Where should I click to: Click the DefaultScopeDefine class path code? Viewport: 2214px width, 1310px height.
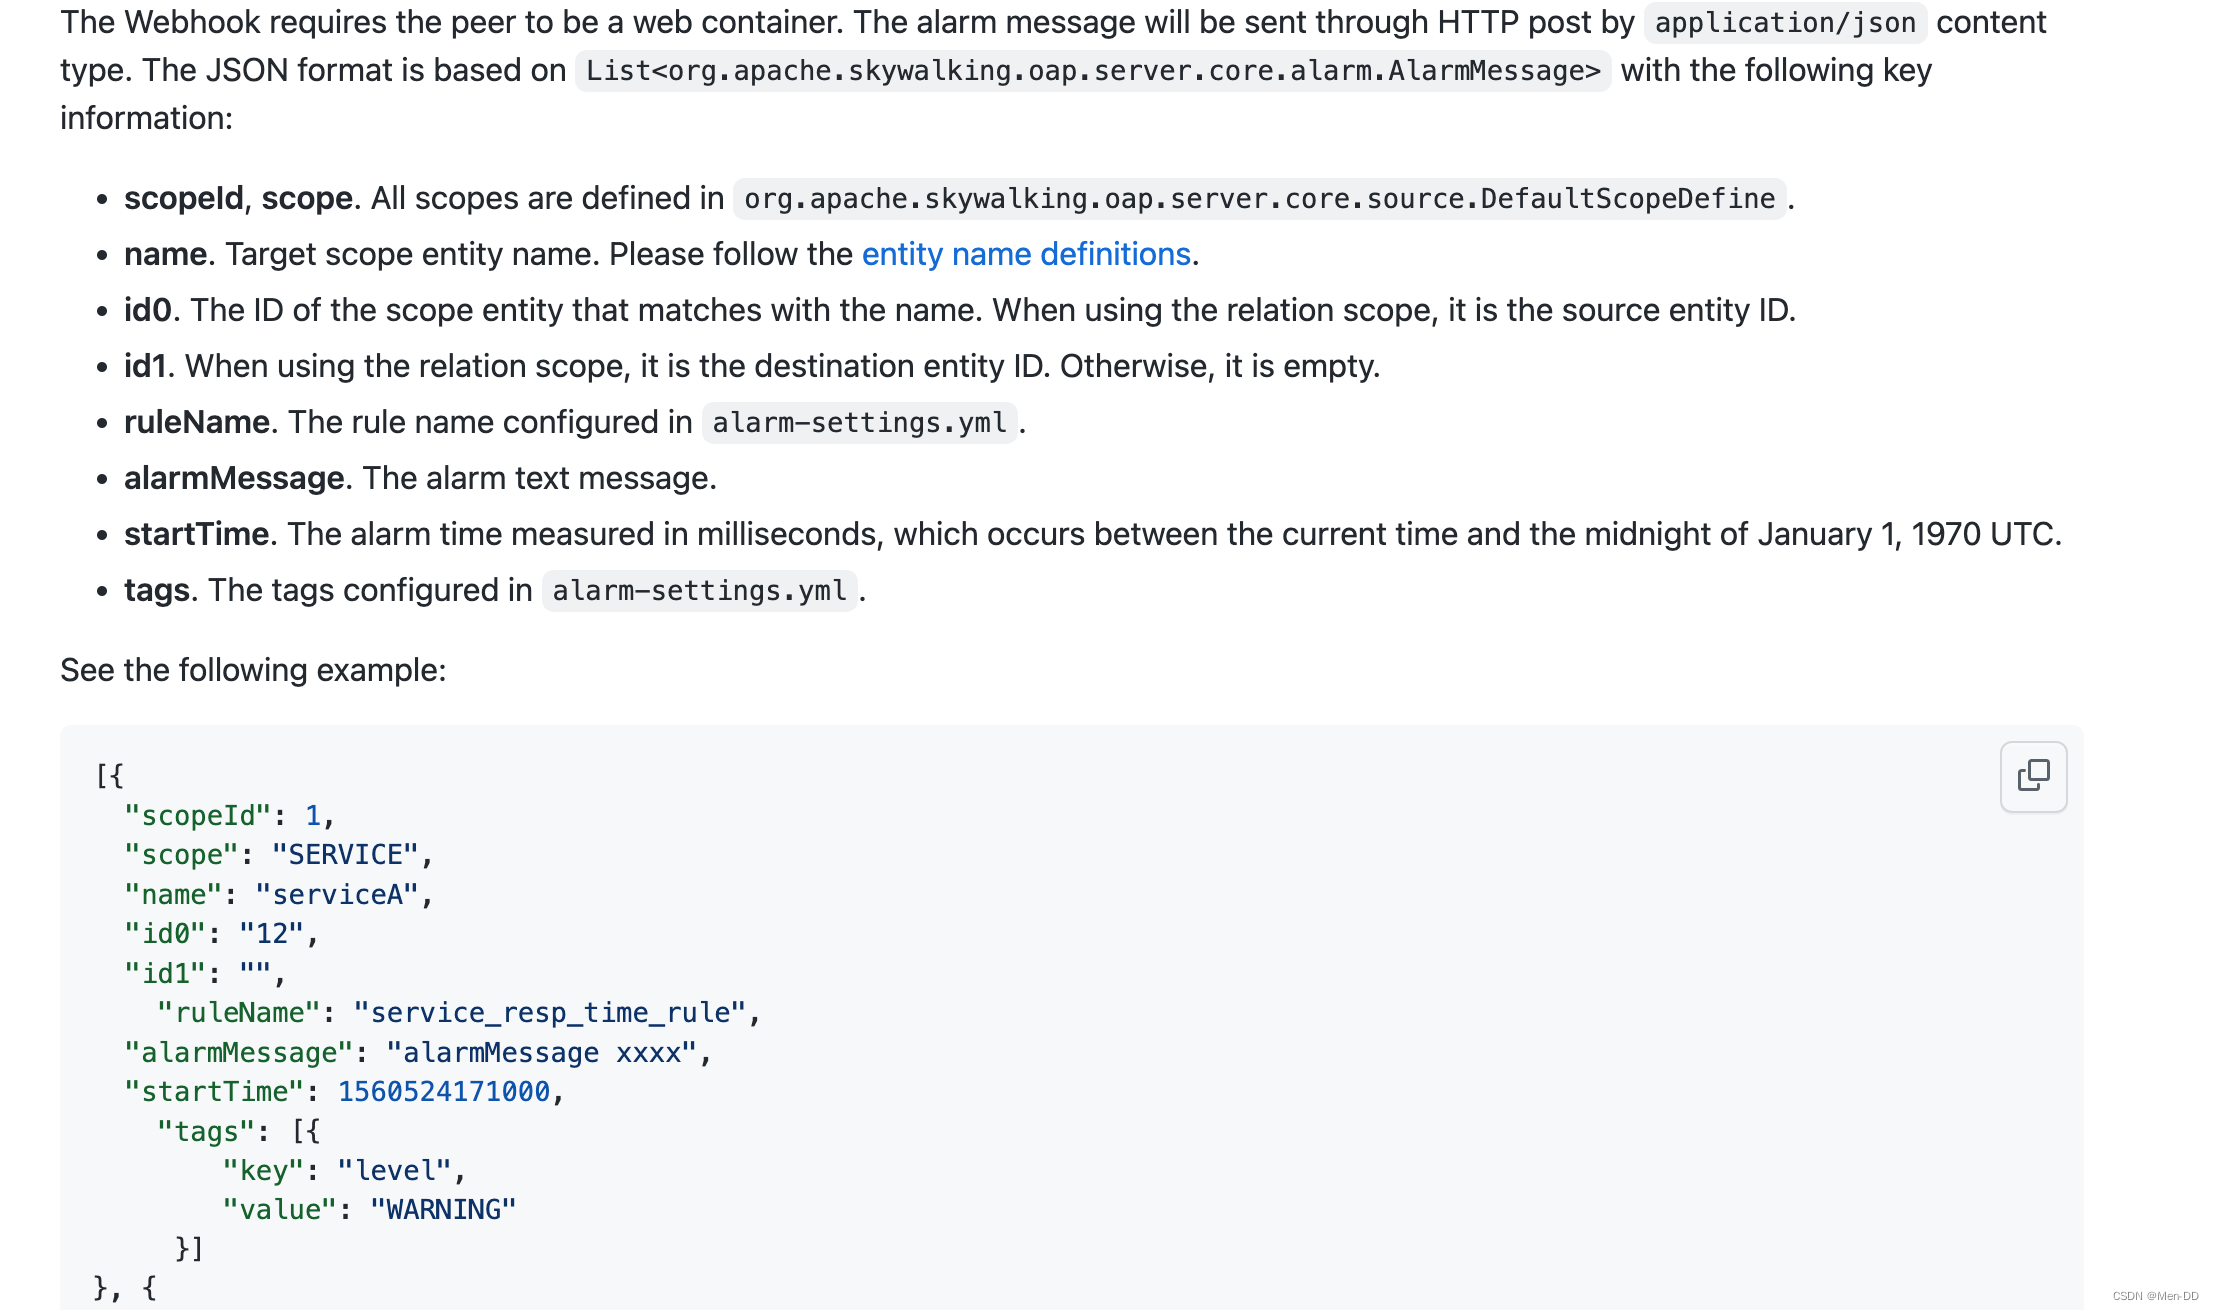tap(1259, 198)
